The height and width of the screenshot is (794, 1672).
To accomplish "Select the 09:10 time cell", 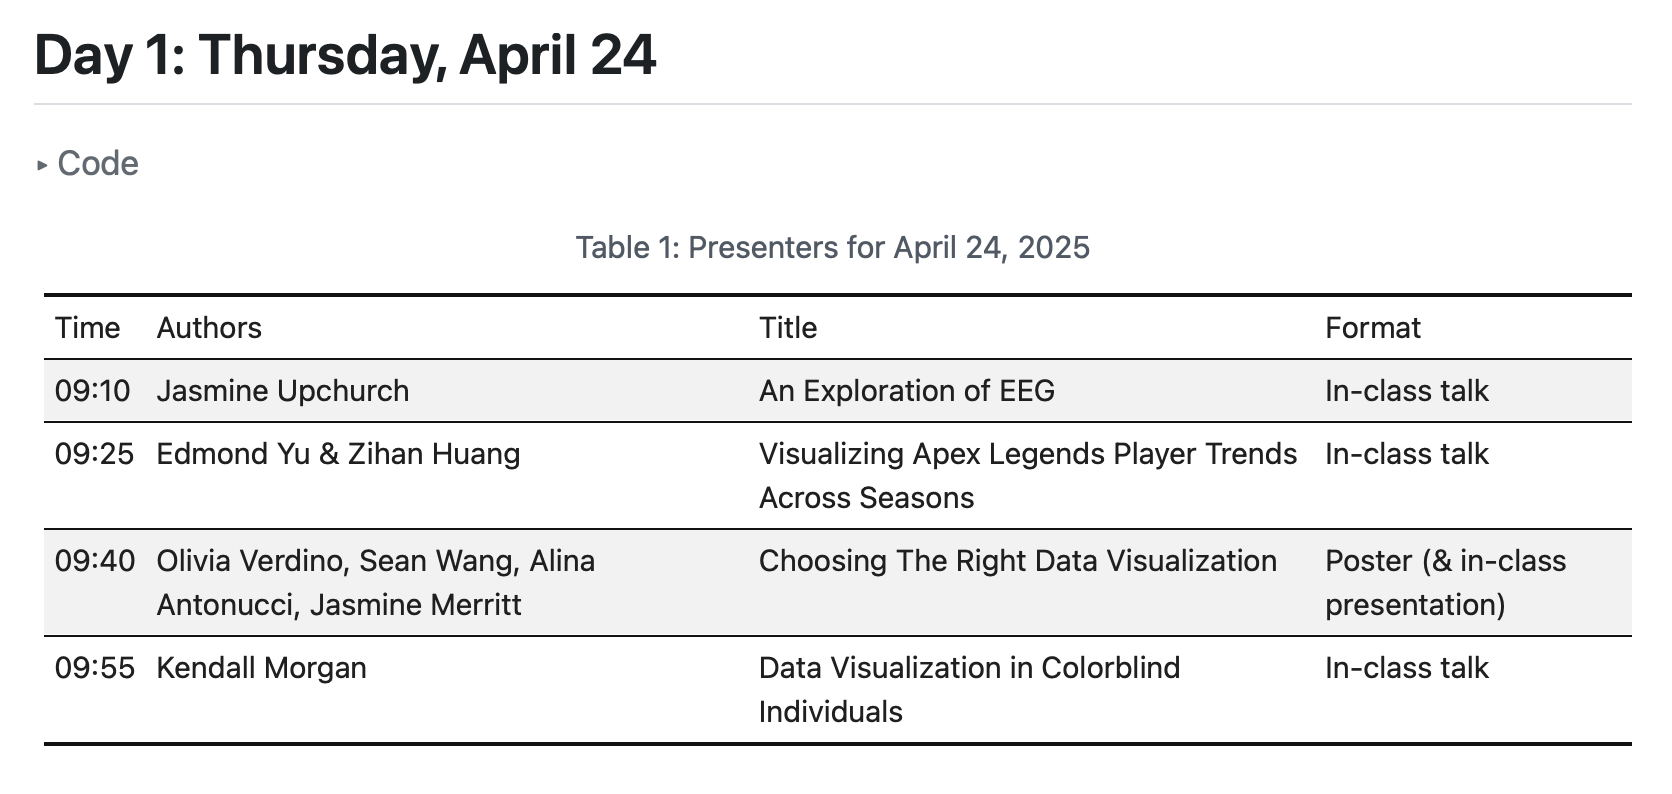I will click(x=92, y=391).
